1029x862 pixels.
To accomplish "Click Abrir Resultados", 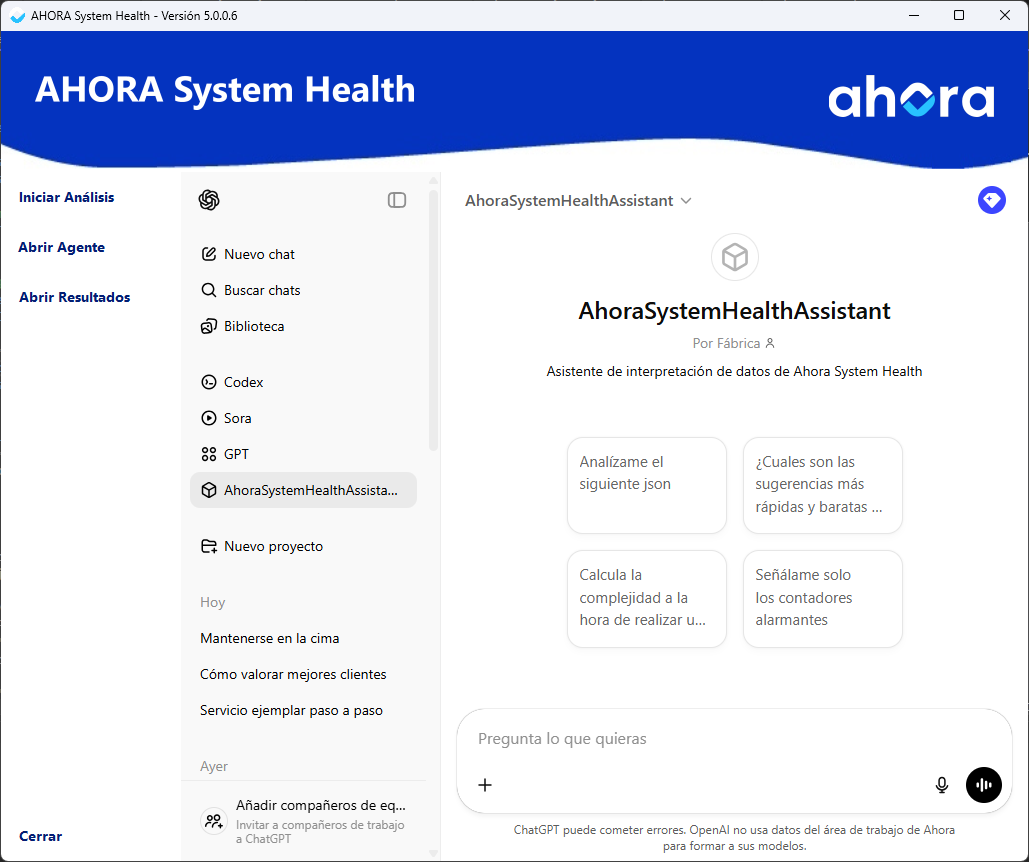I will click(x=75, y=297).
